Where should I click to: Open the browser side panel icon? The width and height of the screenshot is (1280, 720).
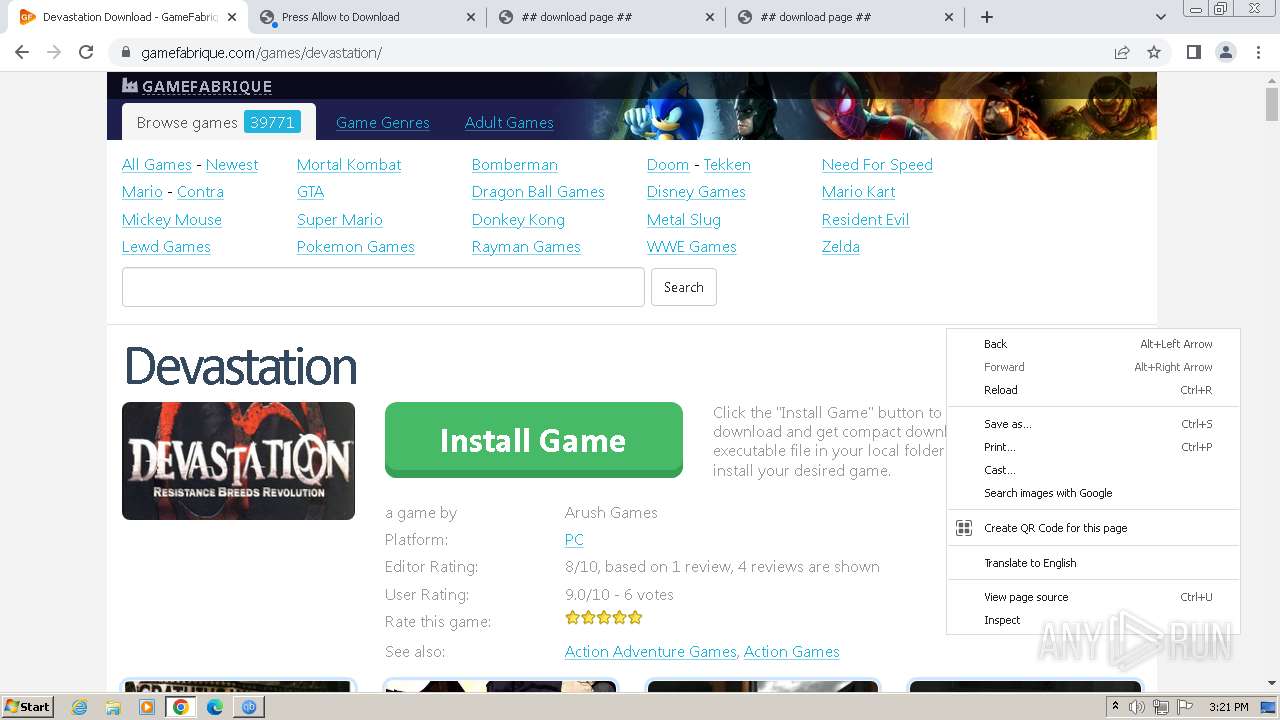[x=1193, y=52]
